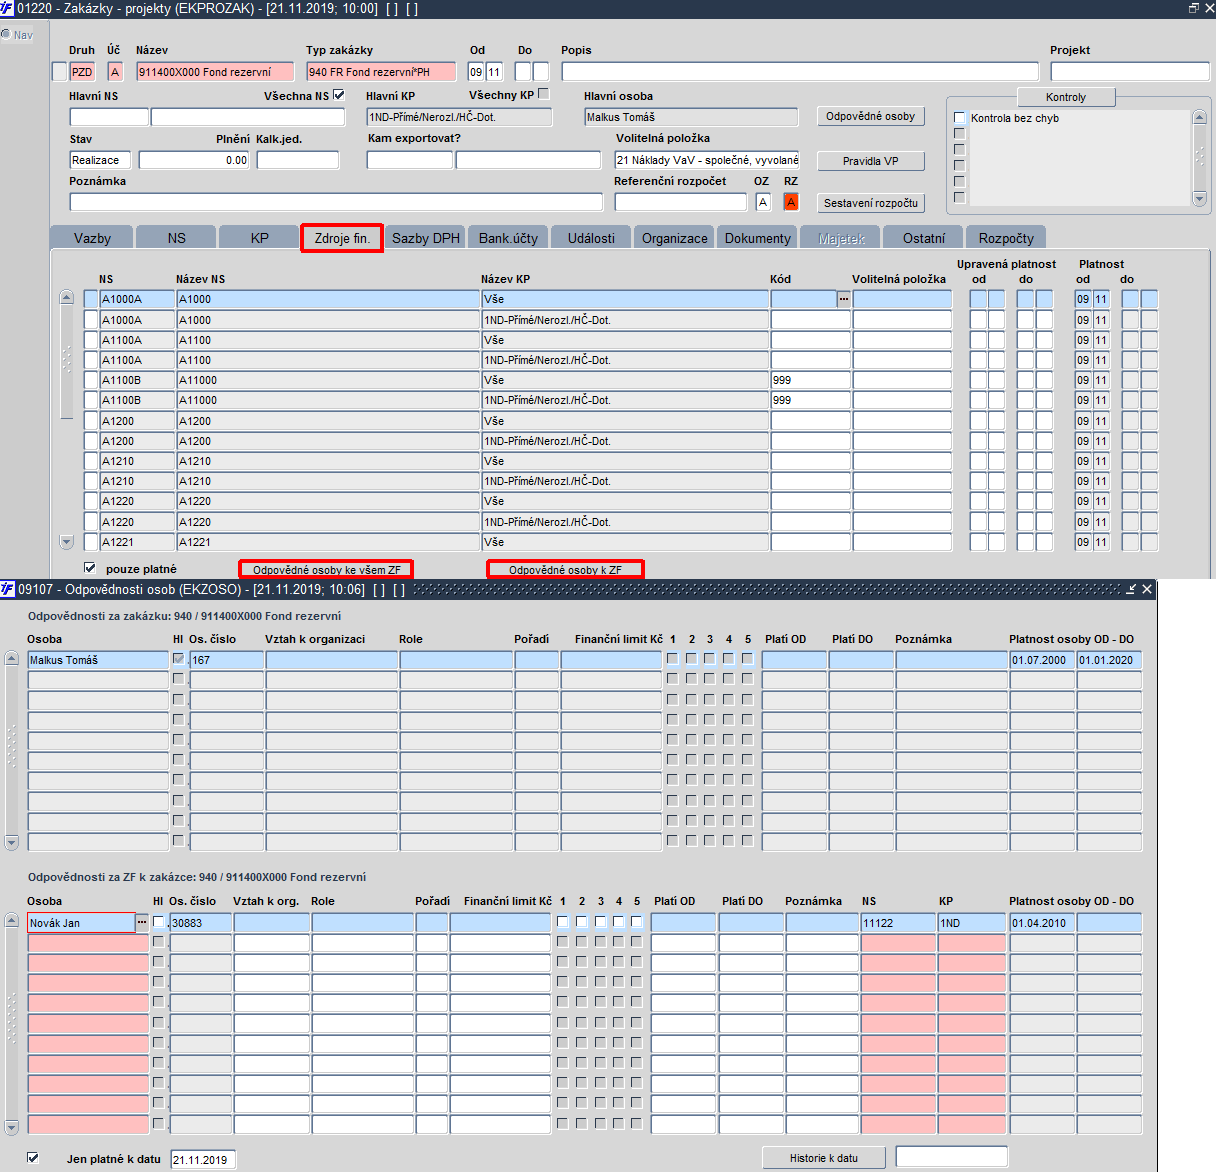
Task: Toggle the Všechny KP checkbox
Action: point(544,94)
